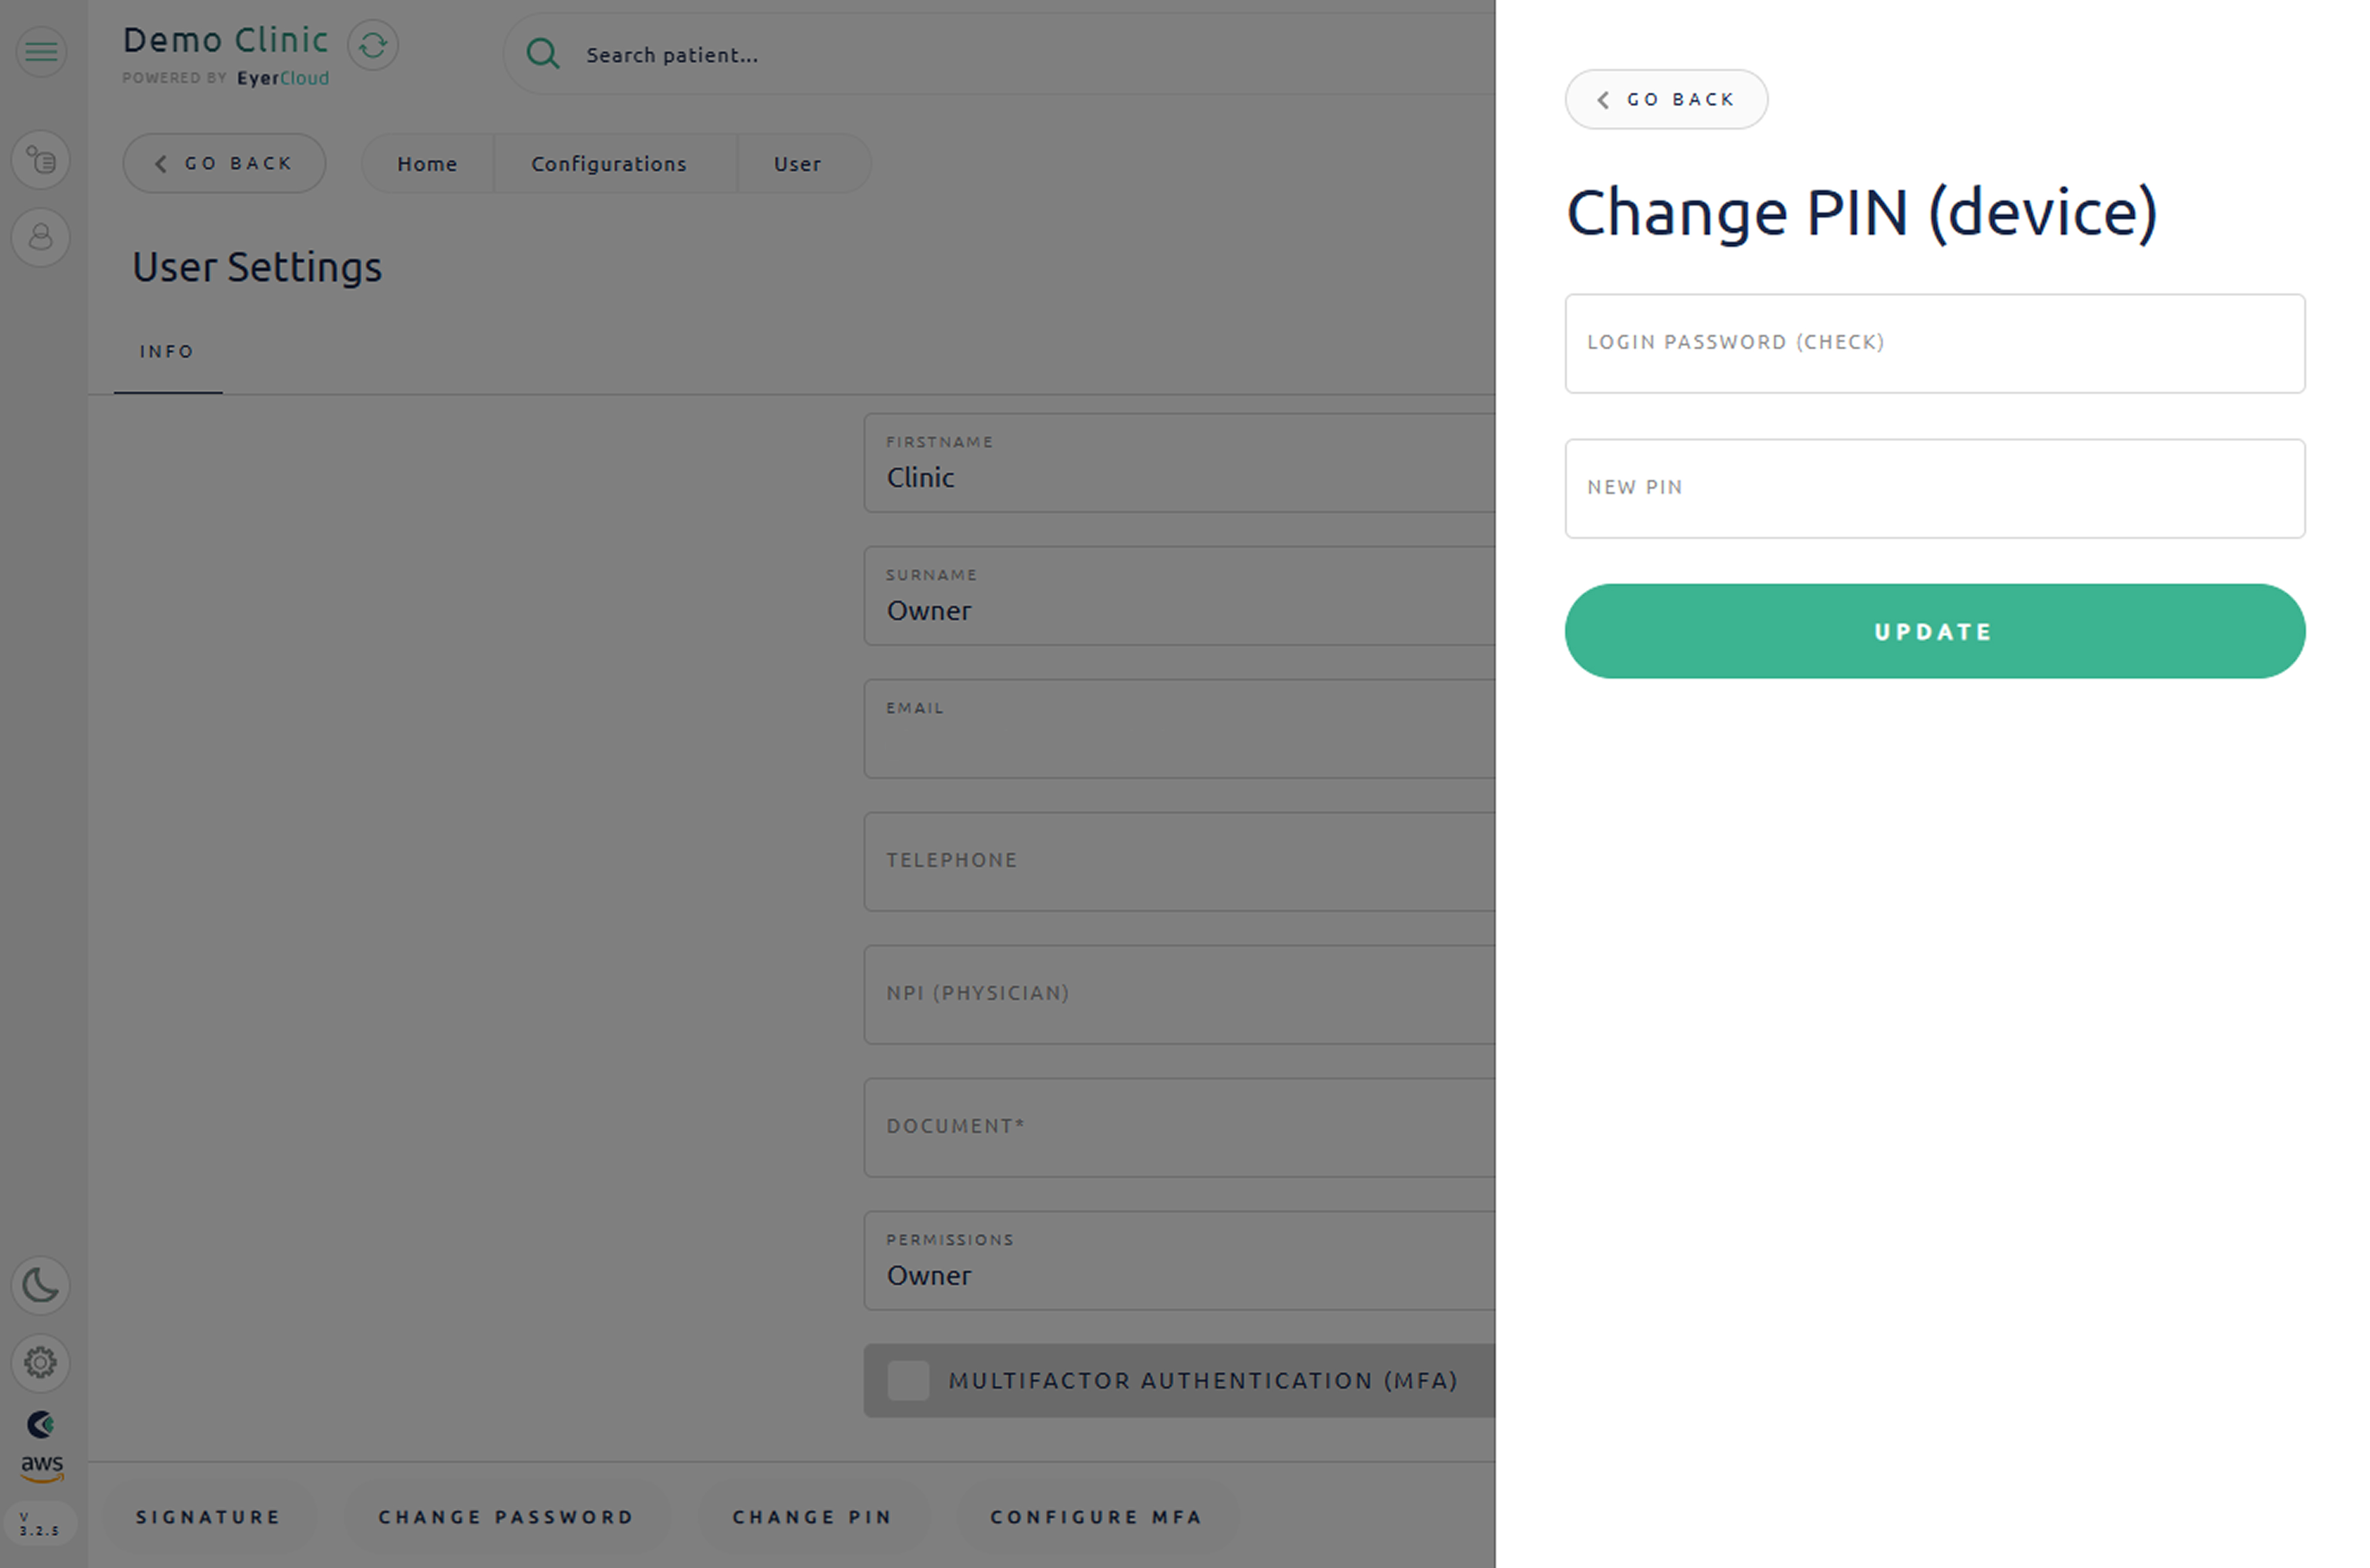
Task: Open the hamburger menu icon
Action: point(41,51)
